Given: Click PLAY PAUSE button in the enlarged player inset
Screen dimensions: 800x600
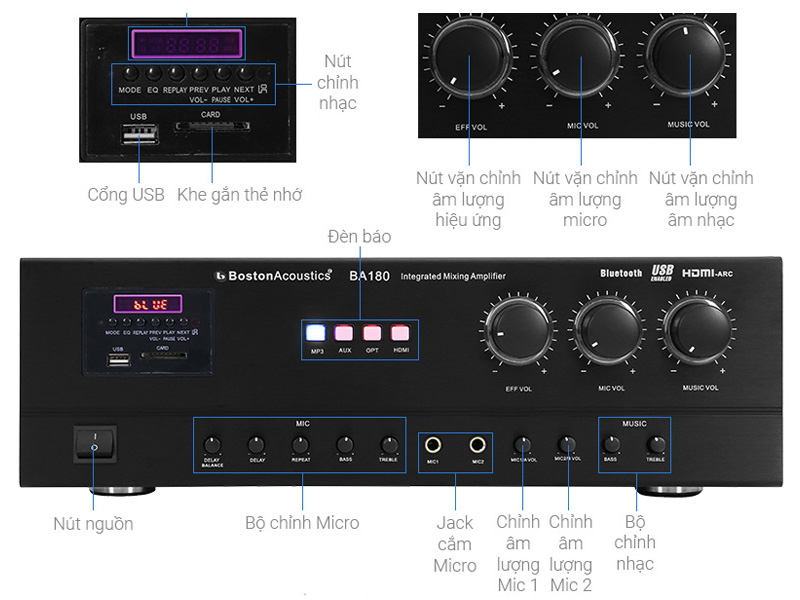Looking at the screenshot, I should click(222, 73).
